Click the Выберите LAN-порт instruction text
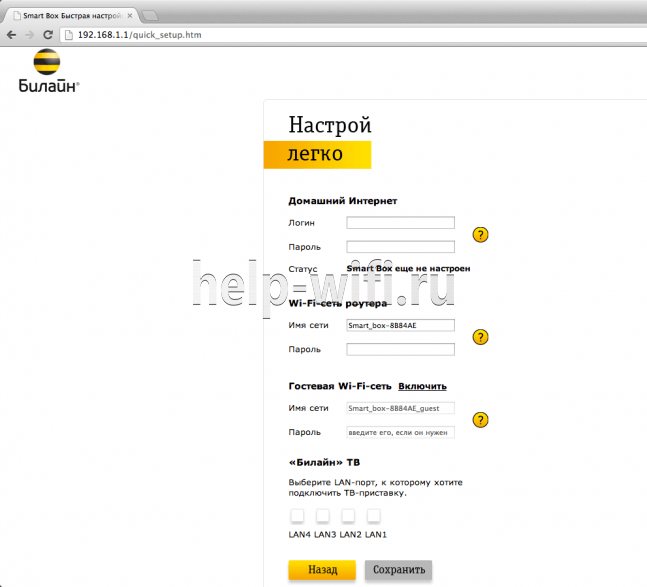This screenshot has width=647, height=587. click(x=375, y=488)
